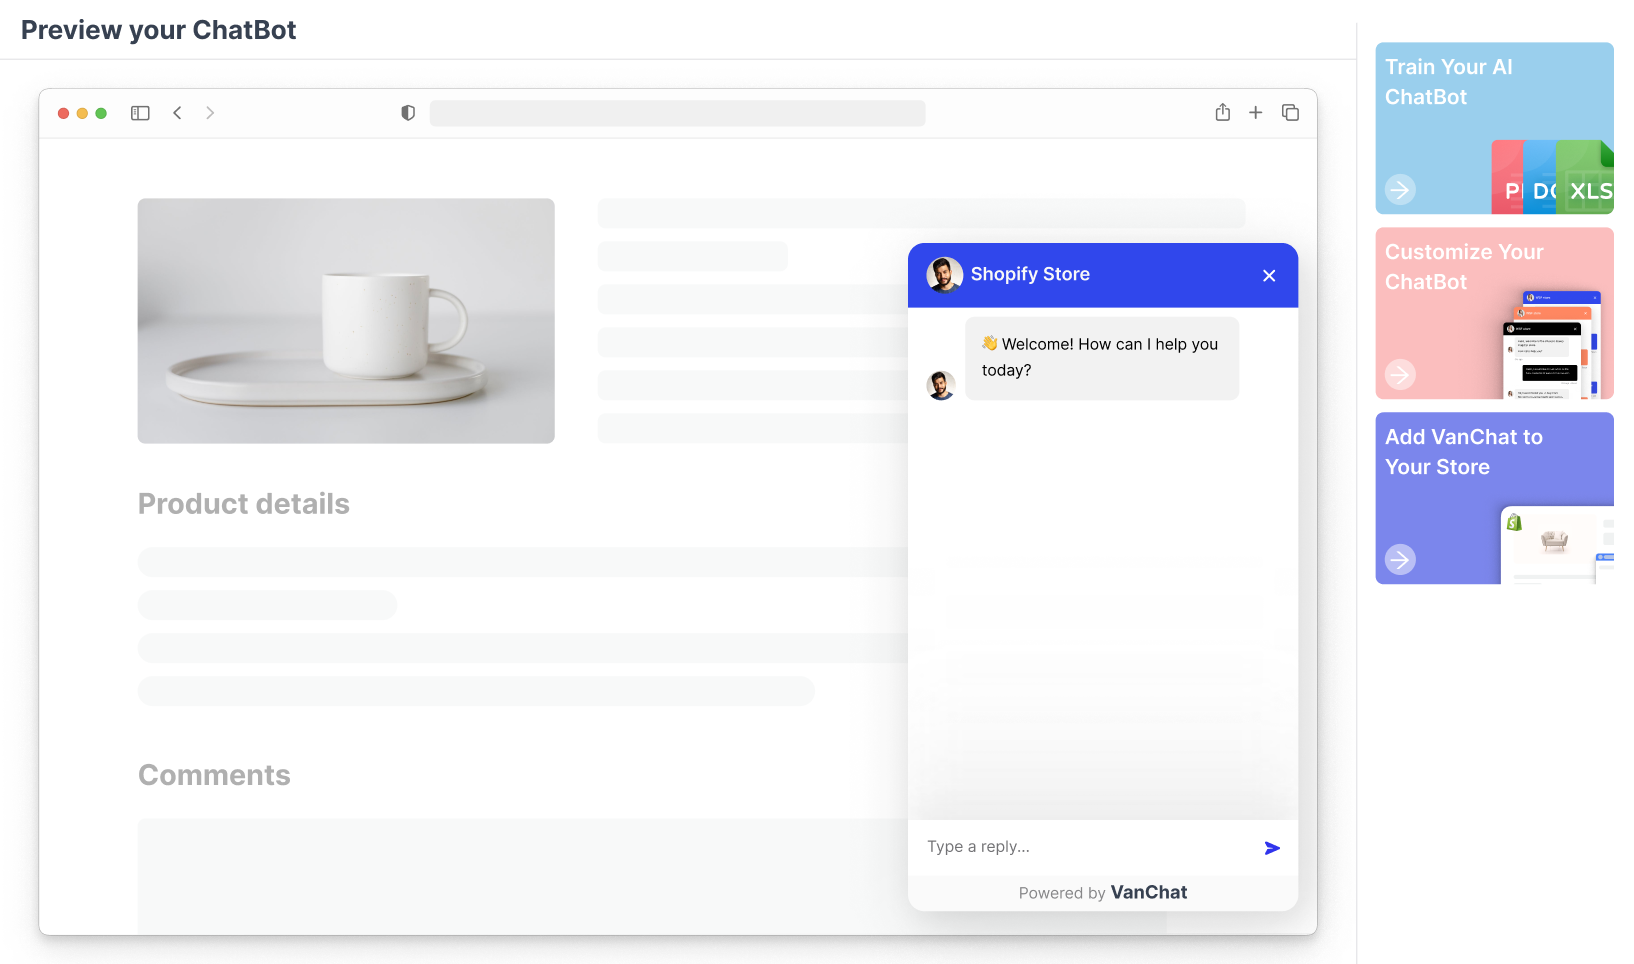Toggle the sidebar icon in preview browser
The height and width of the screenshot is (964, 1634).
[x=140, y=113]
